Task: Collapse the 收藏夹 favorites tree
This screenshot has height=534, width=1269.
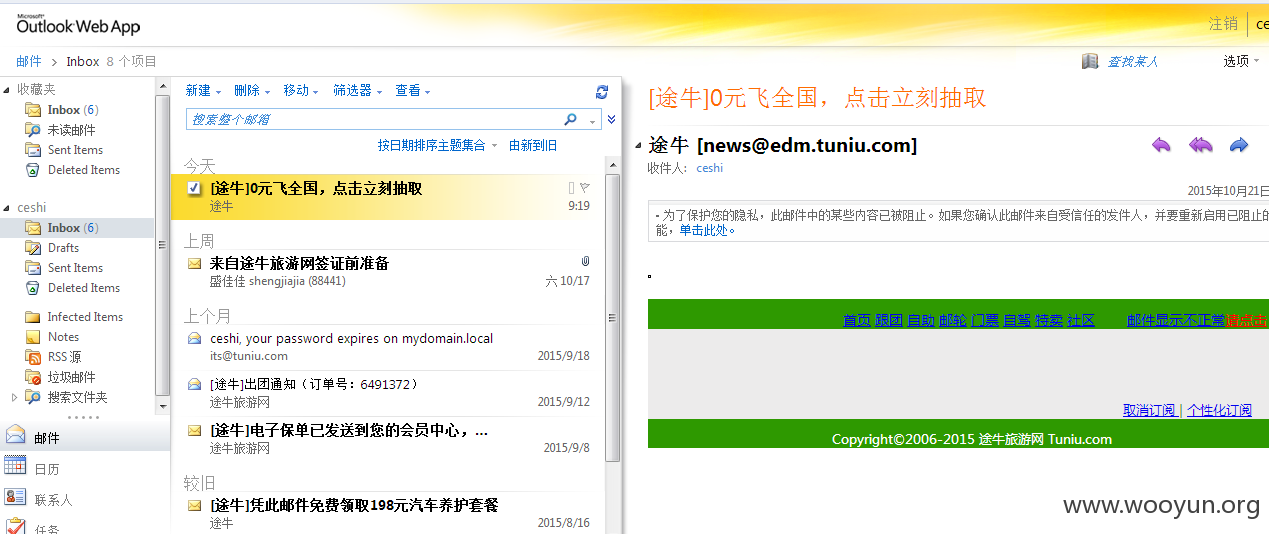Action: pyautogui.click(x=6, y=90)
